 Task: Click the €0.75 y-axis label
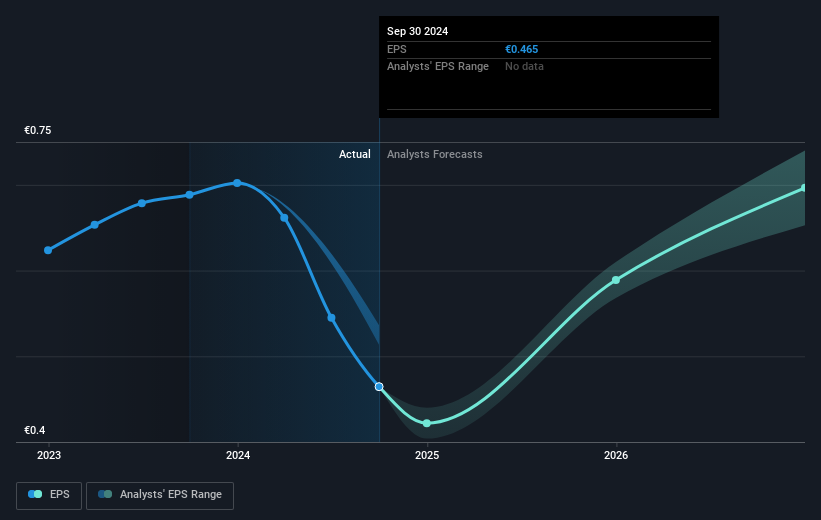[38, 130]
